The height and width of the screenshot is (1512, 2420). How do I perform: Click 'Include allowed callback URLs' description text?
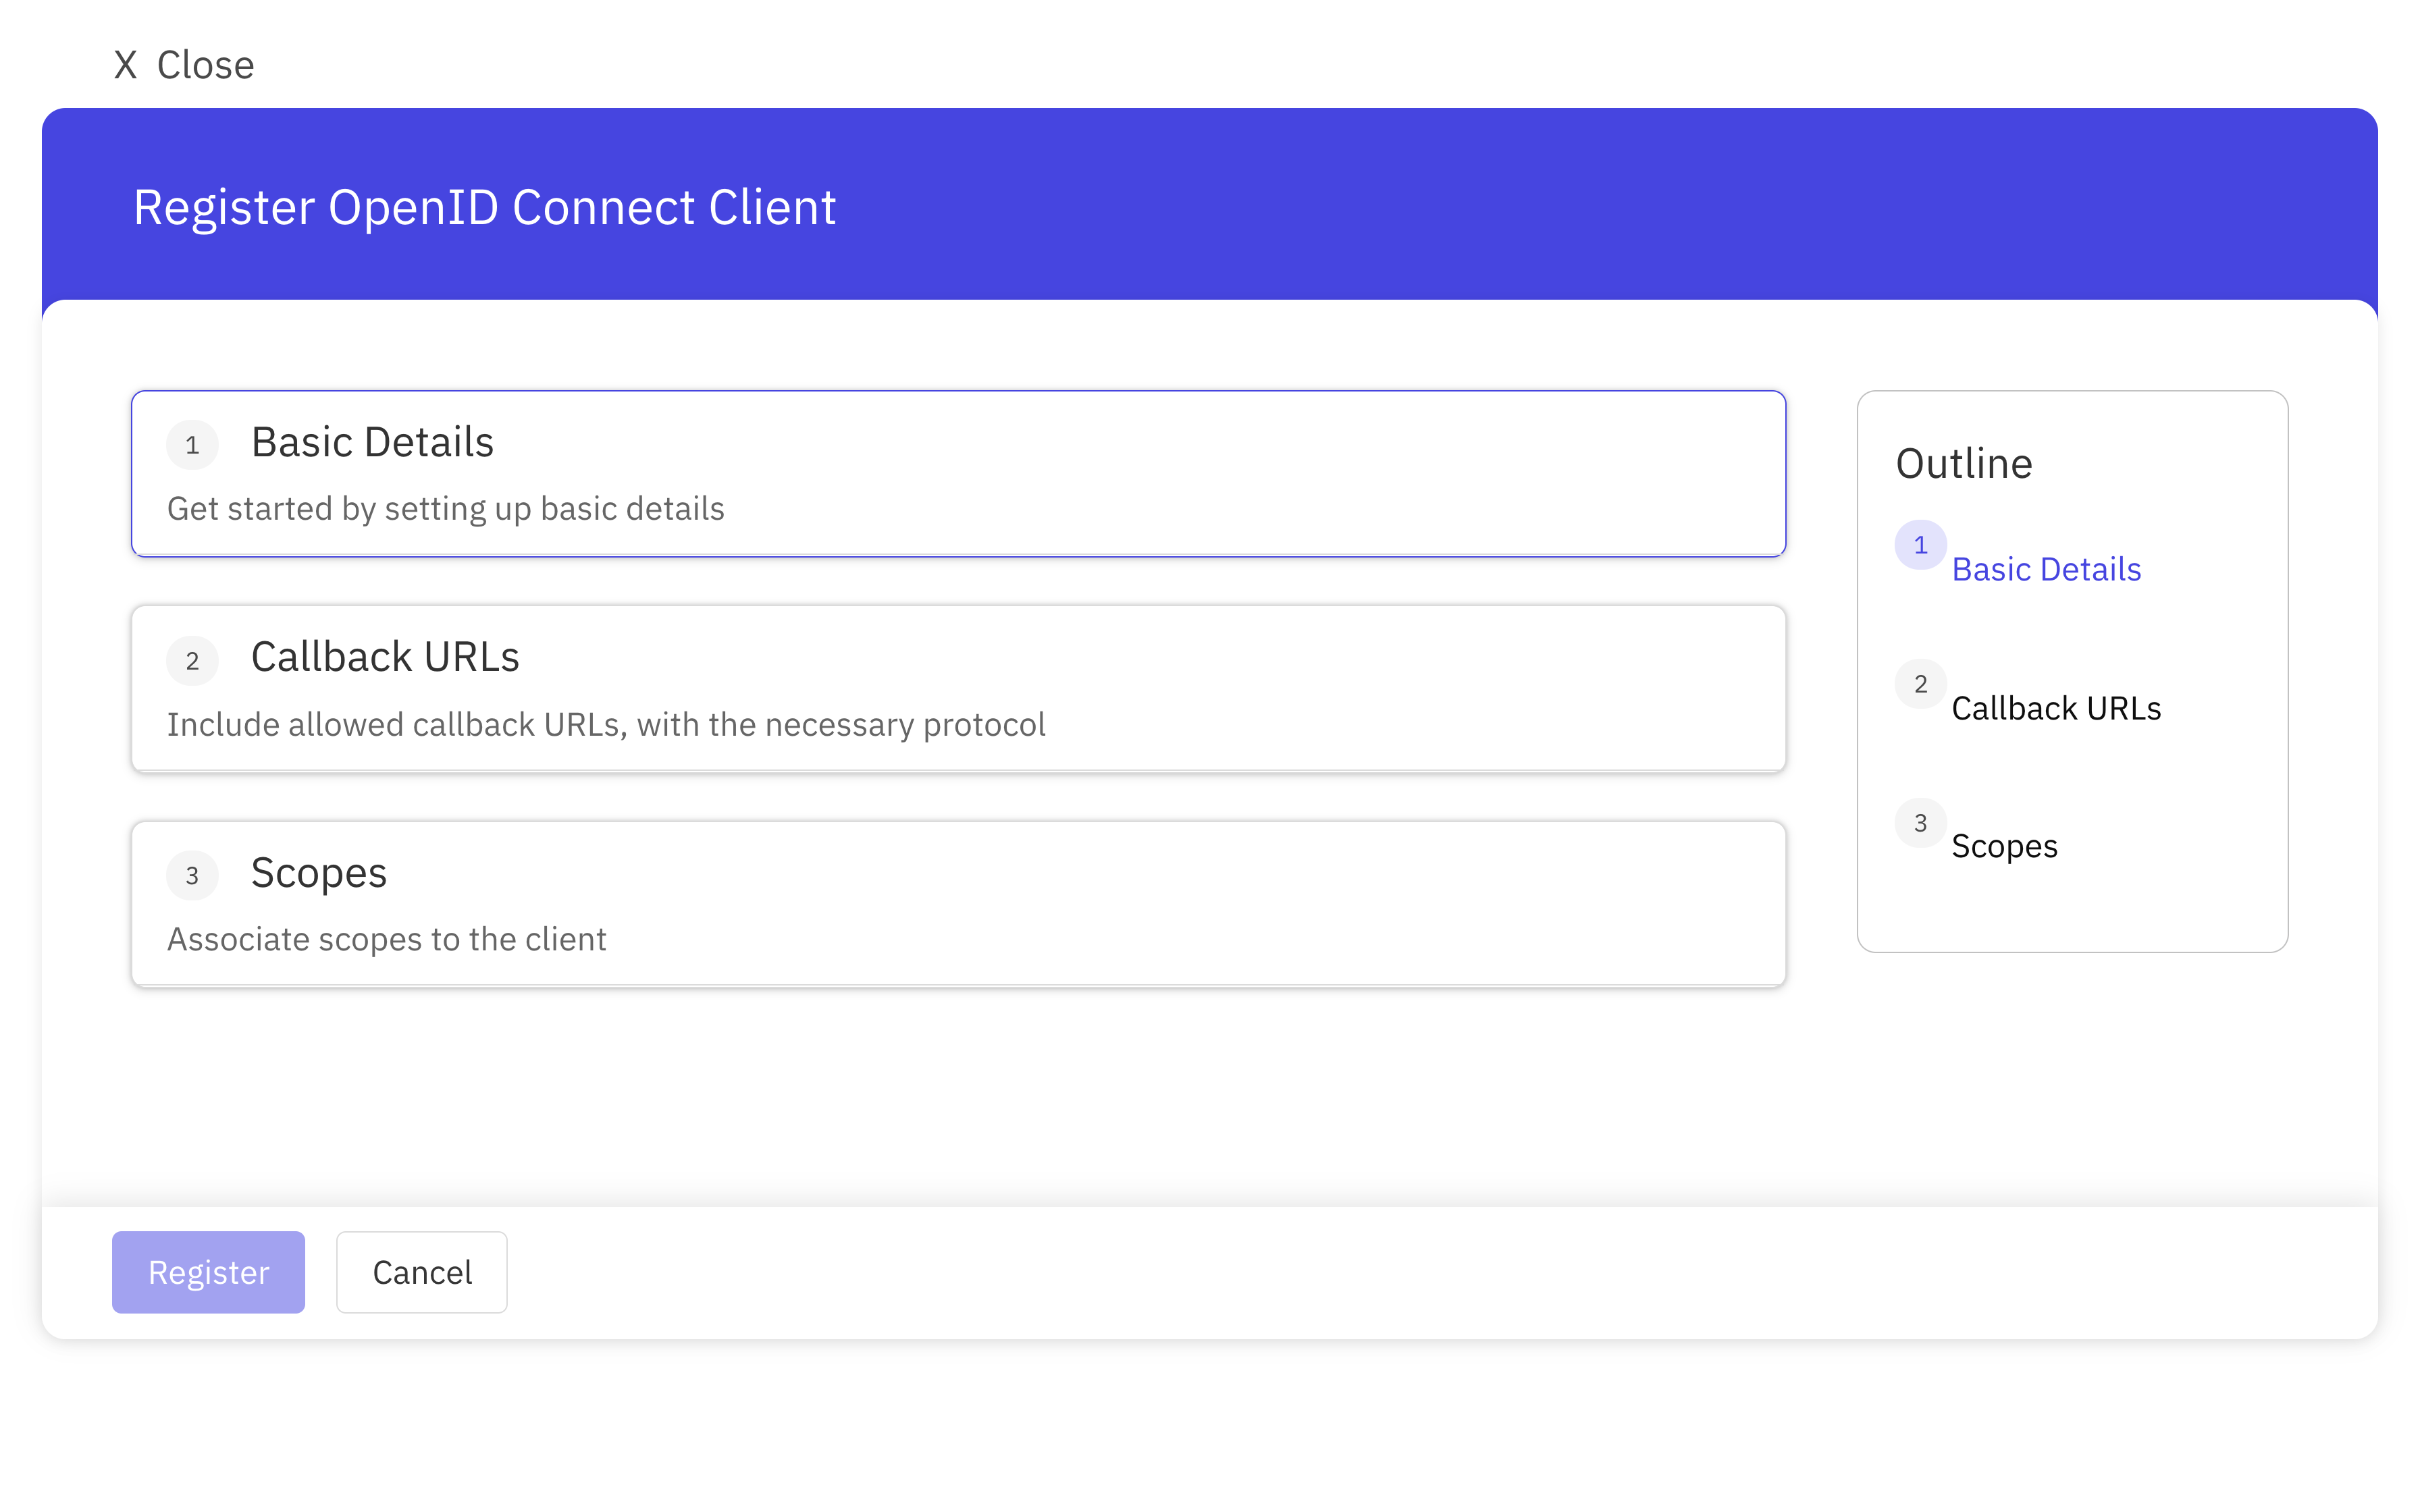click(605, 724)
